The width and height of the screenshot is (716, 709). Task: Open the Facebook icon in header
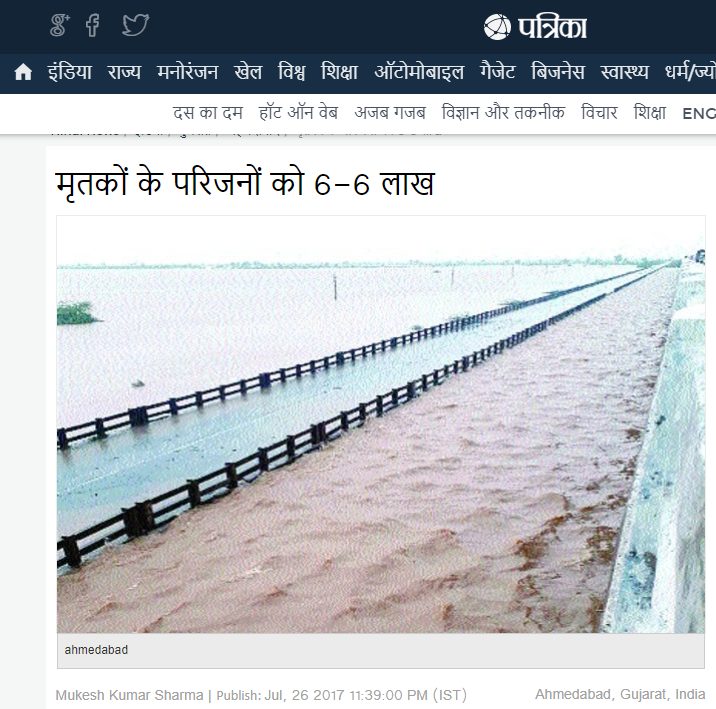(93, 25)
